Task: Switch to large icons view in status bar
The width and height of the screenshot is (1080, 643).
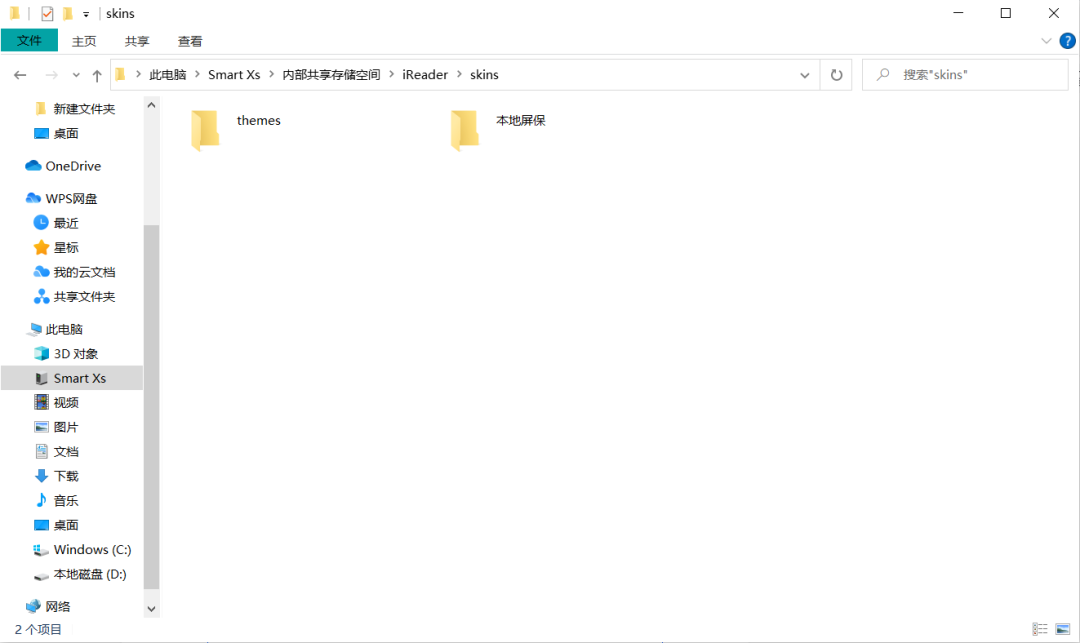Action: 1062,629
